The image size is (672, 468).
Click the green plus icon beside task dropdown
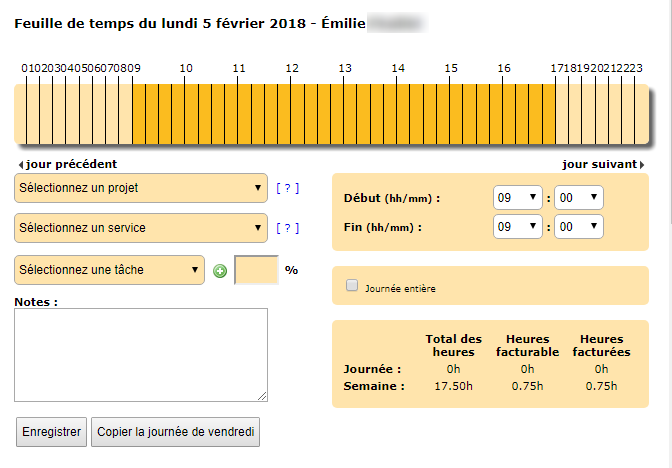220,270
